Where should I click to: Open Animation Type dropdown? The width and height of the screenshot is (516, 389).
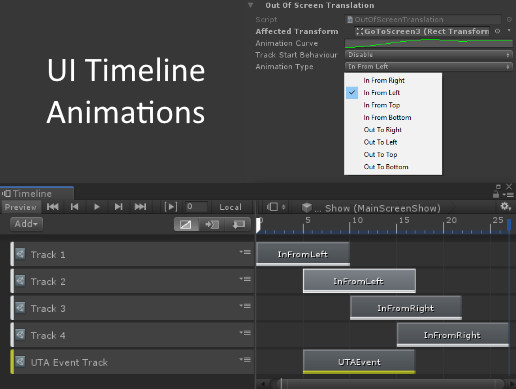click(428, 66)
